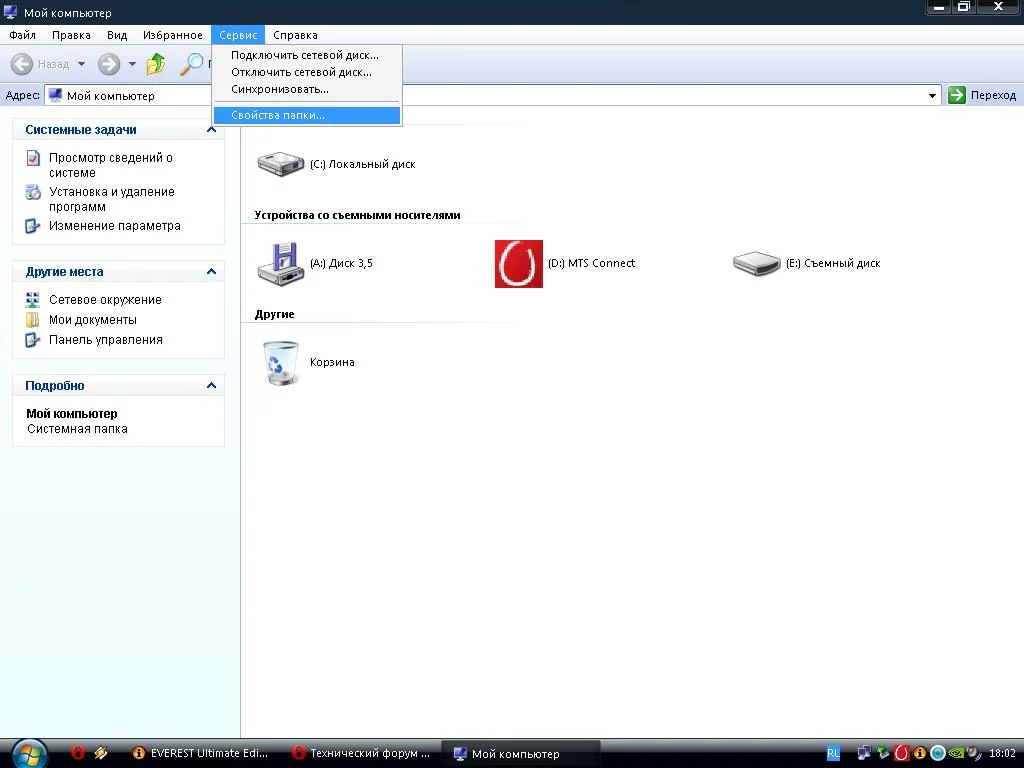
Task: Switch to EVEREST Ultimate Edition taskbar button
Action: tap(200, 753)
